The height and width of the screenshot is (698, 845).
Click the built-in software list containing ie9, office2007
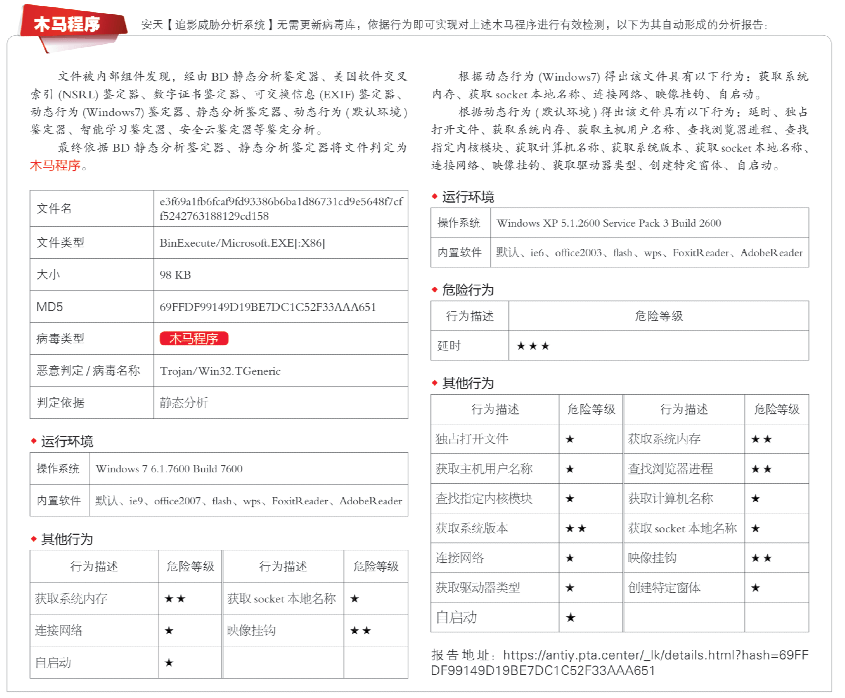[x=248, y=501]
